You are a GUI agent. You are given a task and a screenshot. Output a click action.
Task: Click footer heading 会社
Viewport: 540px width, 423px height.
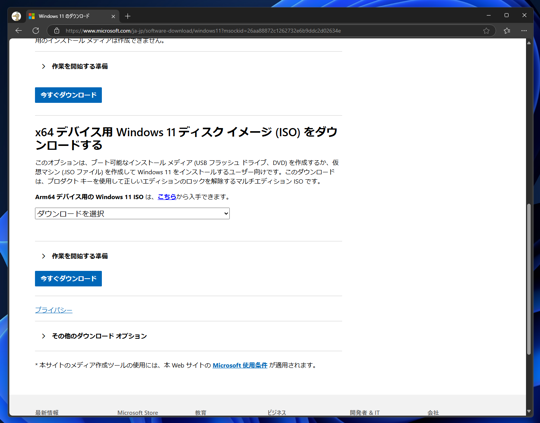433,412
